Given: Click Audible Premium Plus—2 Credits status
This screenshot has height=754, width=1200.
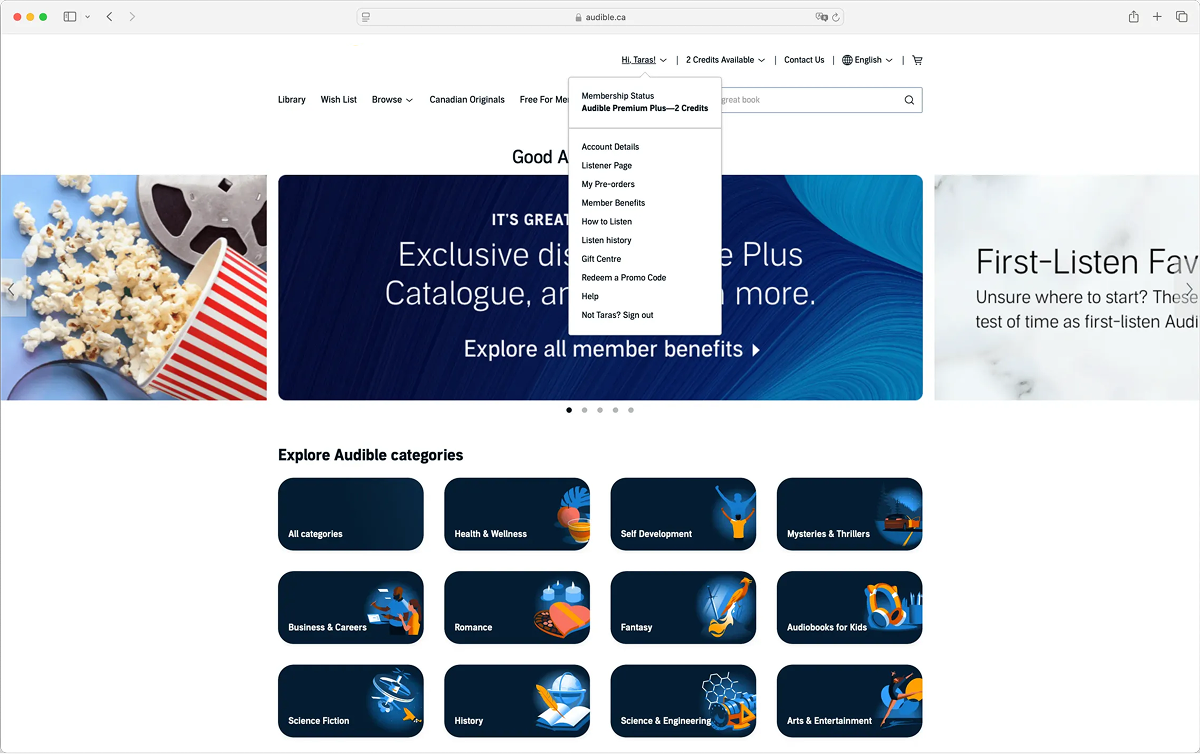Looking at the screenshot, I should coord(645,108).
